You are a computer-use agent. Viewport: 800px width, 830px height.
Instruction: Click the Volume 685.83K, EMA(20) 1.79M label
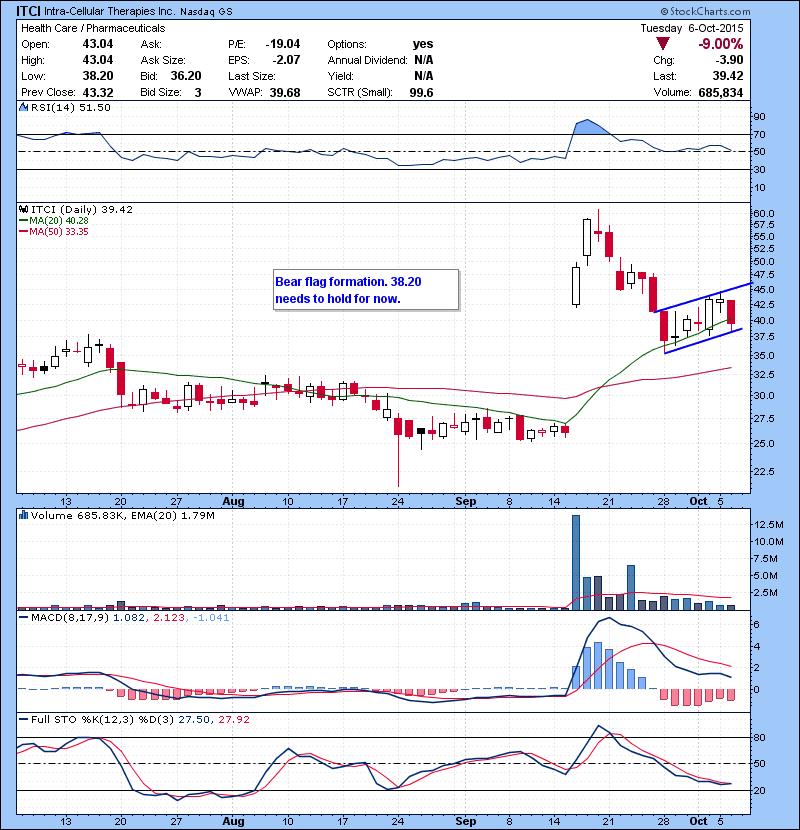coord(123,515)
